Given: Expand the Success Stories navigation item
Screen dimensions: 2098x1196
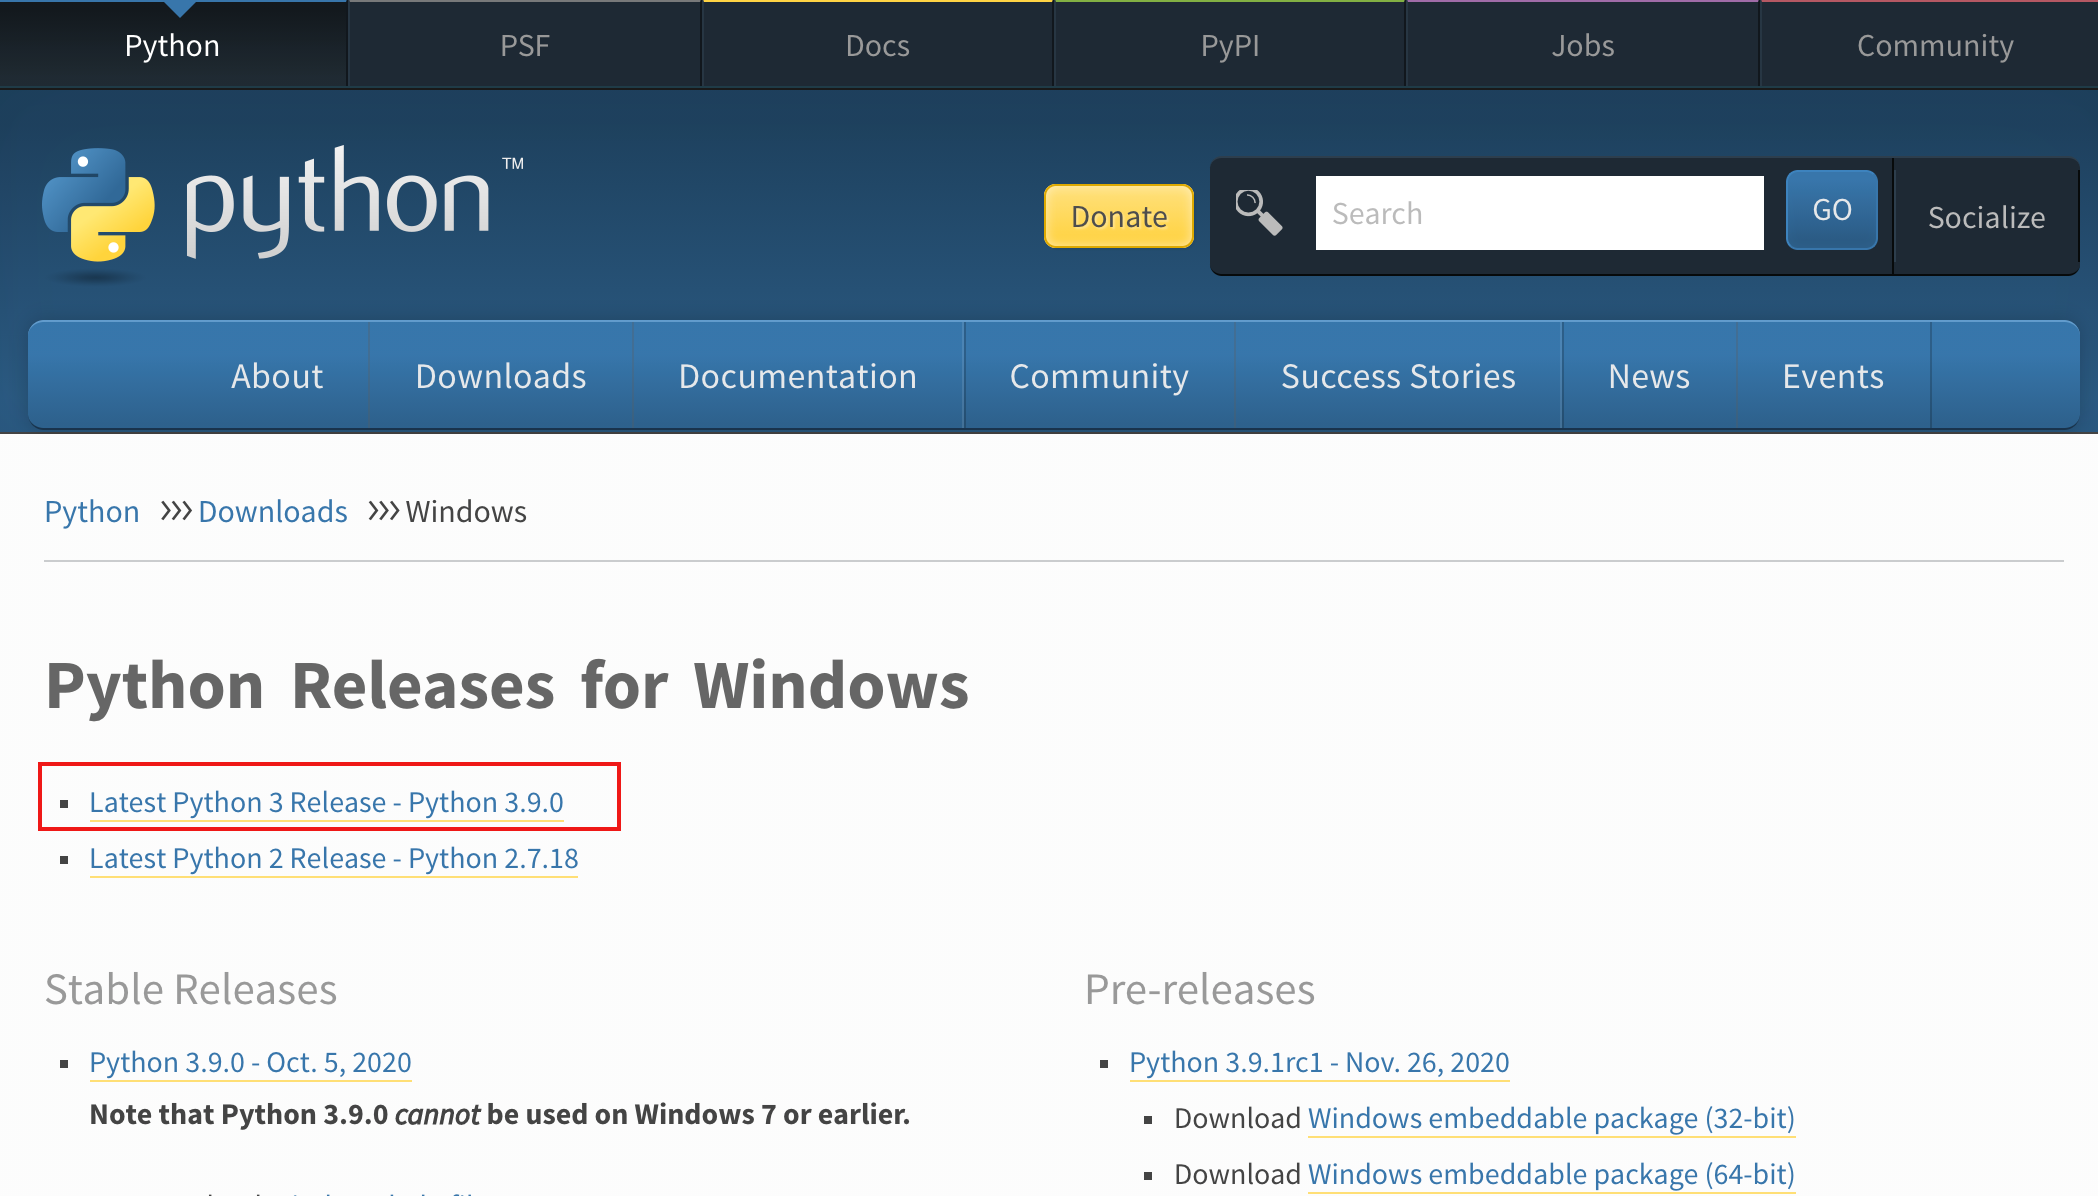Looking at the screenshot, I should [x=1398, y=376].
